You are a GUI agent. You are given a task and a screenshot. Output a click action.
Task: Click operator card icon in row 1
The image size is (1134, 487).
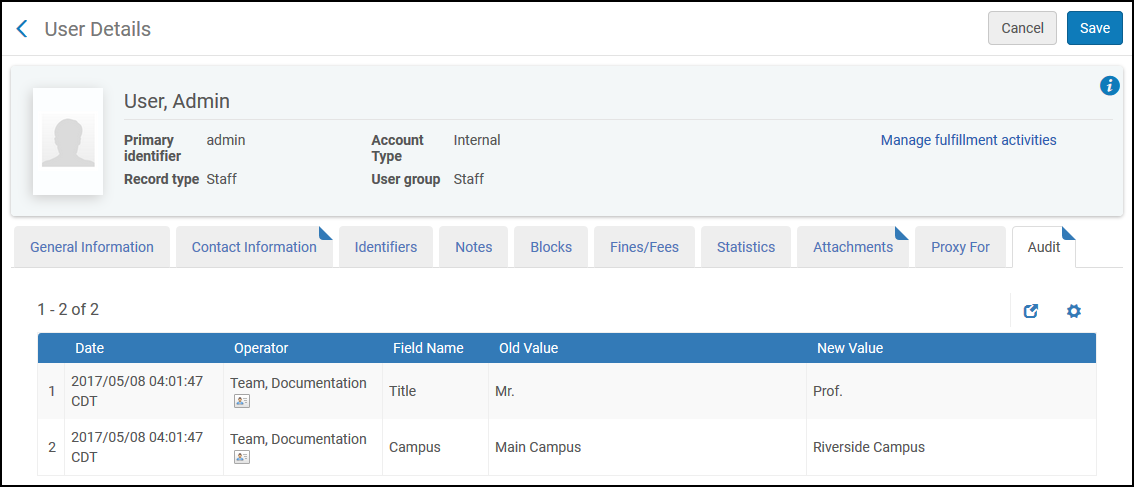[x=242, y=401]
